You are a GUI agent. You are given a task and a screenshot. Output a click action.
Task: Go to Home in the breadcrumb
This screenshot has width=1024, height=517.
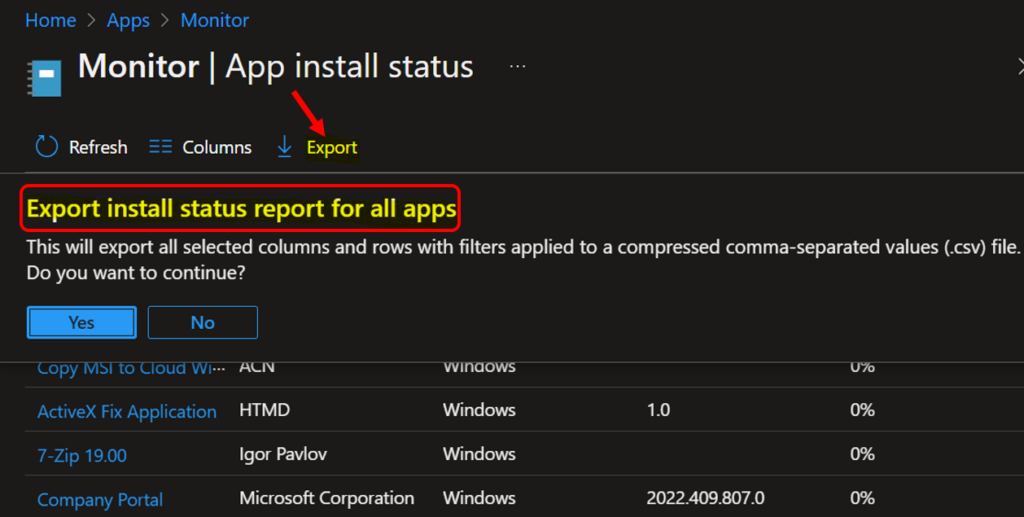[50, 20]
